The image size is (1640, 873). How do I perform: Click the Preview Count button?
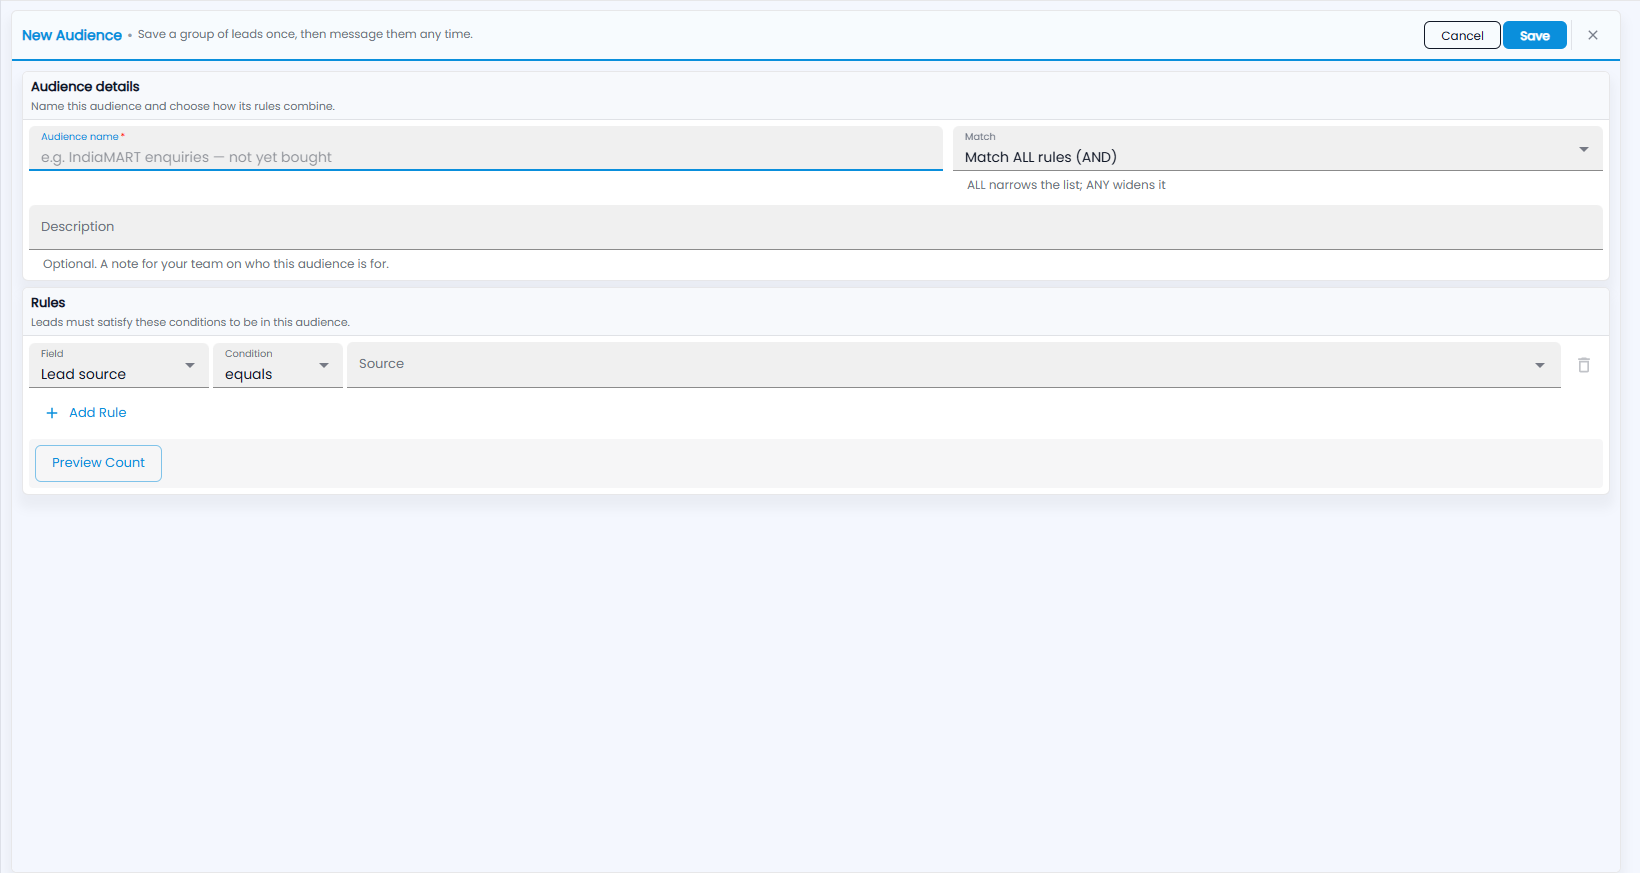pyautogui.click(x=98, y=463)
